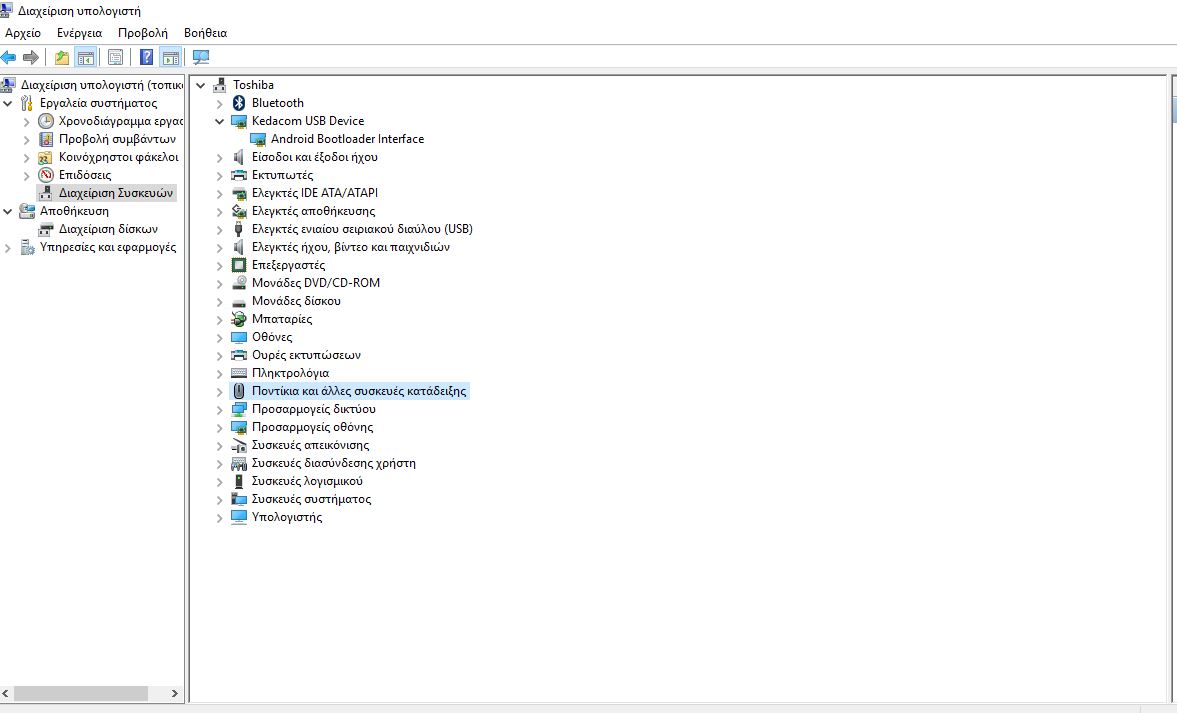Viewport: 1177px width, 713px height.
Task: Toggle the Show/Hide Action Pane button
Action: (x=171, y=57)
